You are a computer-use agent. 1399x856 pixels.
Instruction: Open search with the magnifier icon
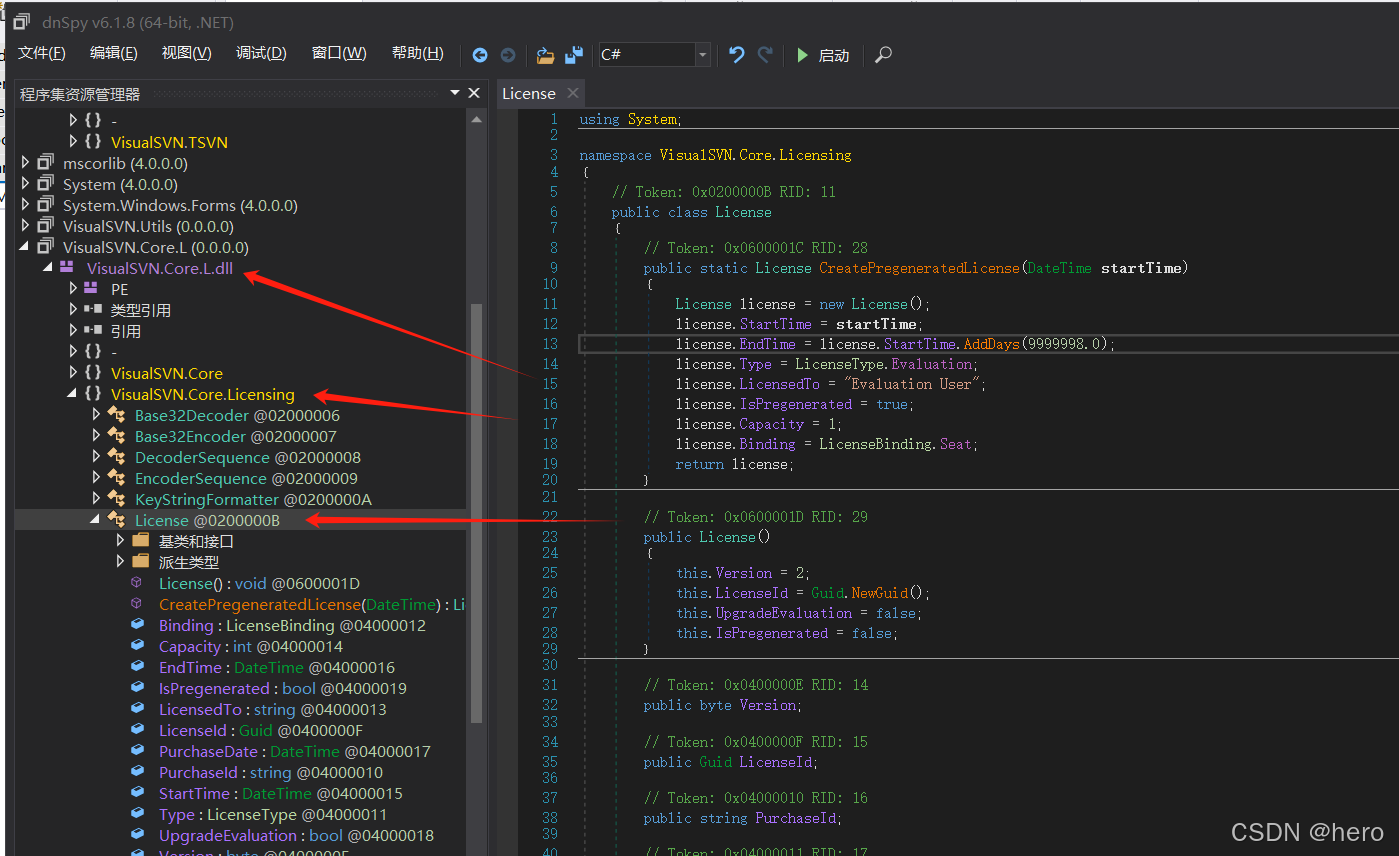[883, 55]
